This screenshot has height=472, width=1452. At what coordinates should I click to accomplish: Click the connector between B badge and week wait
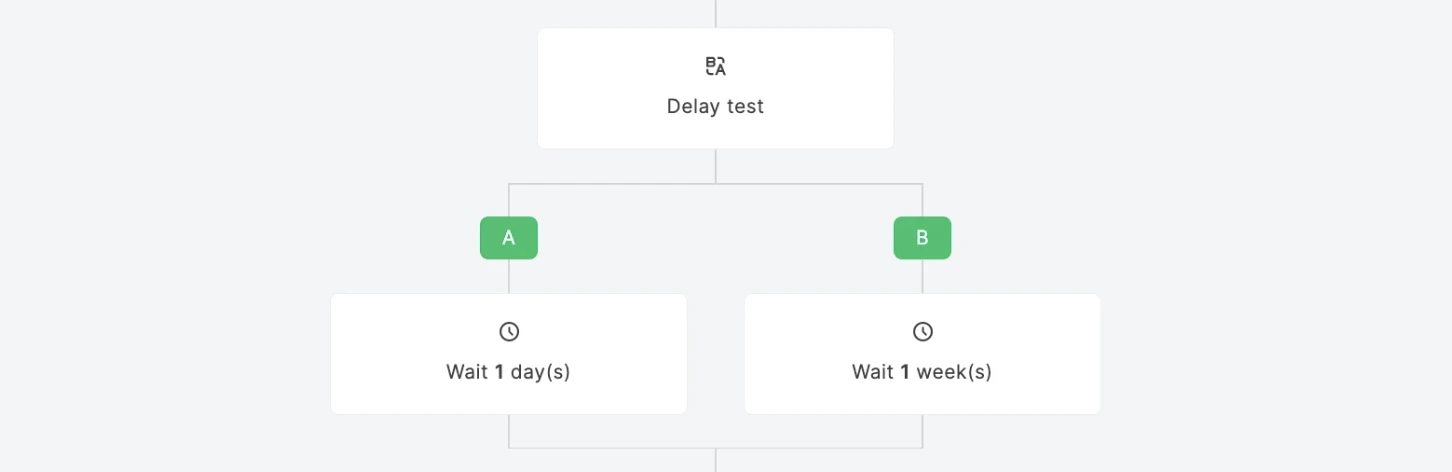coord(922,276)
